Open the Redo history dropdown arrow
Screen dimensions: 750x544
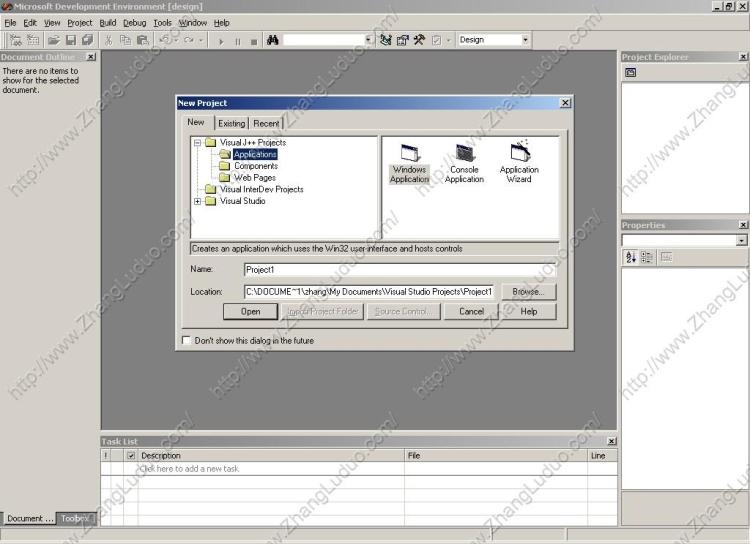[201, 40]
